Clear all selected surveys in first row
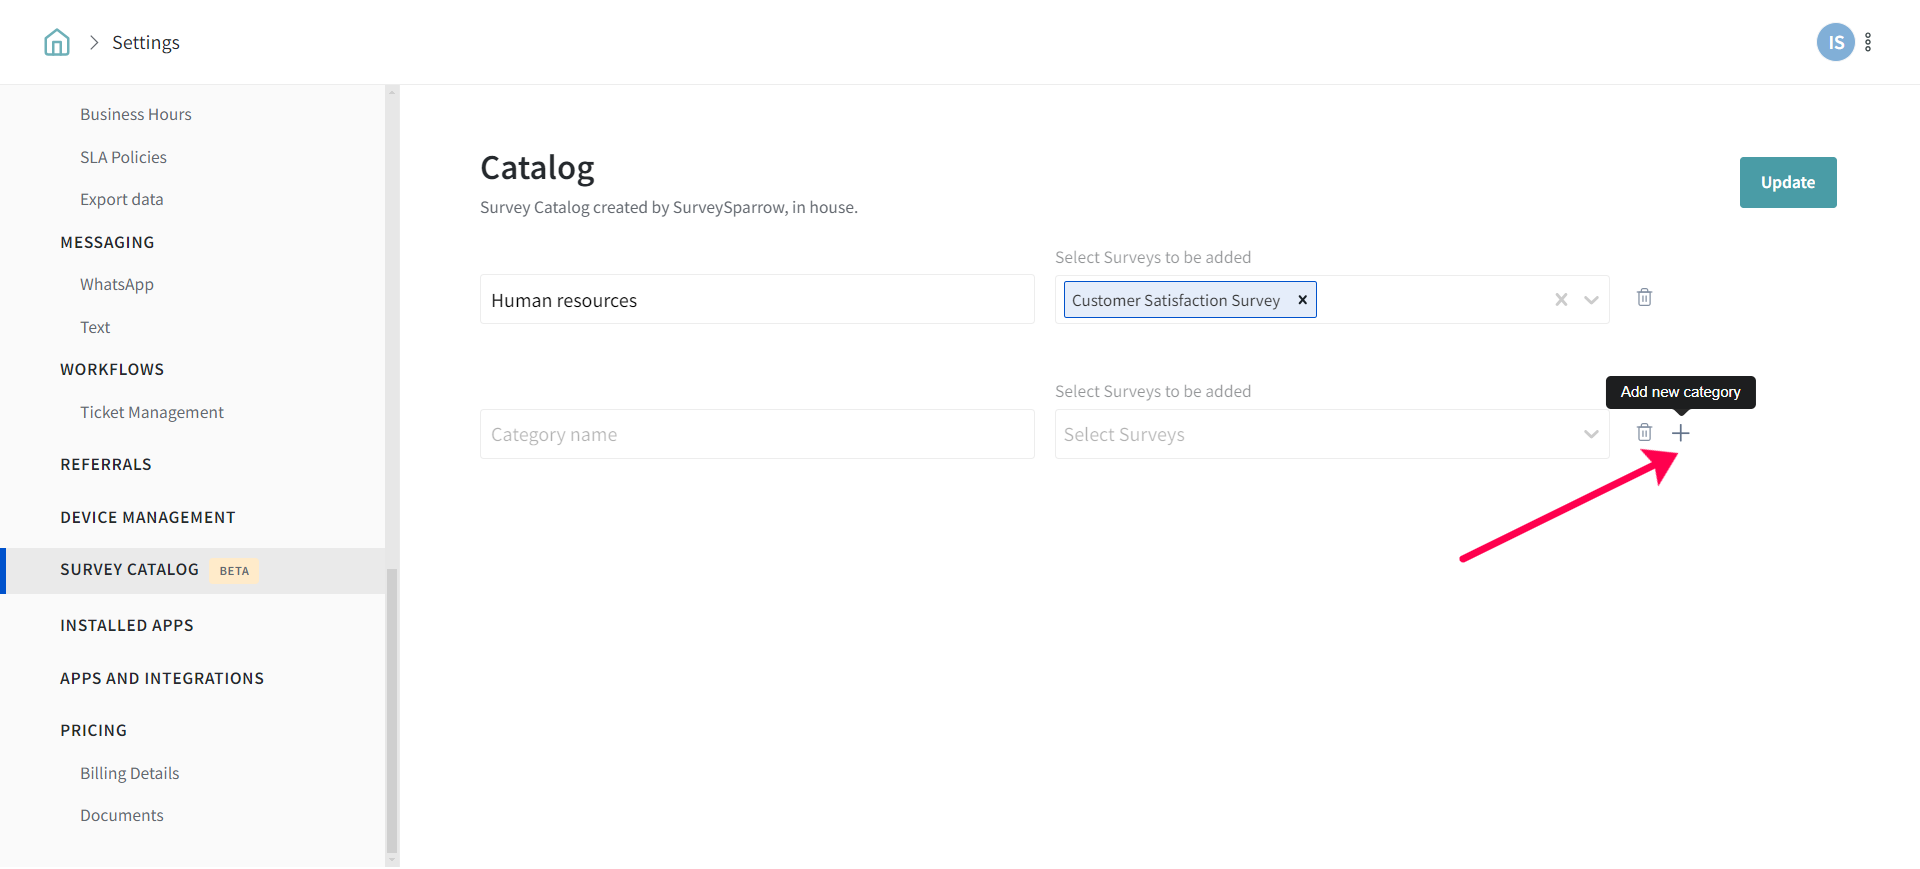Viewport: 1920px width, 869px height. [1560, 300]
